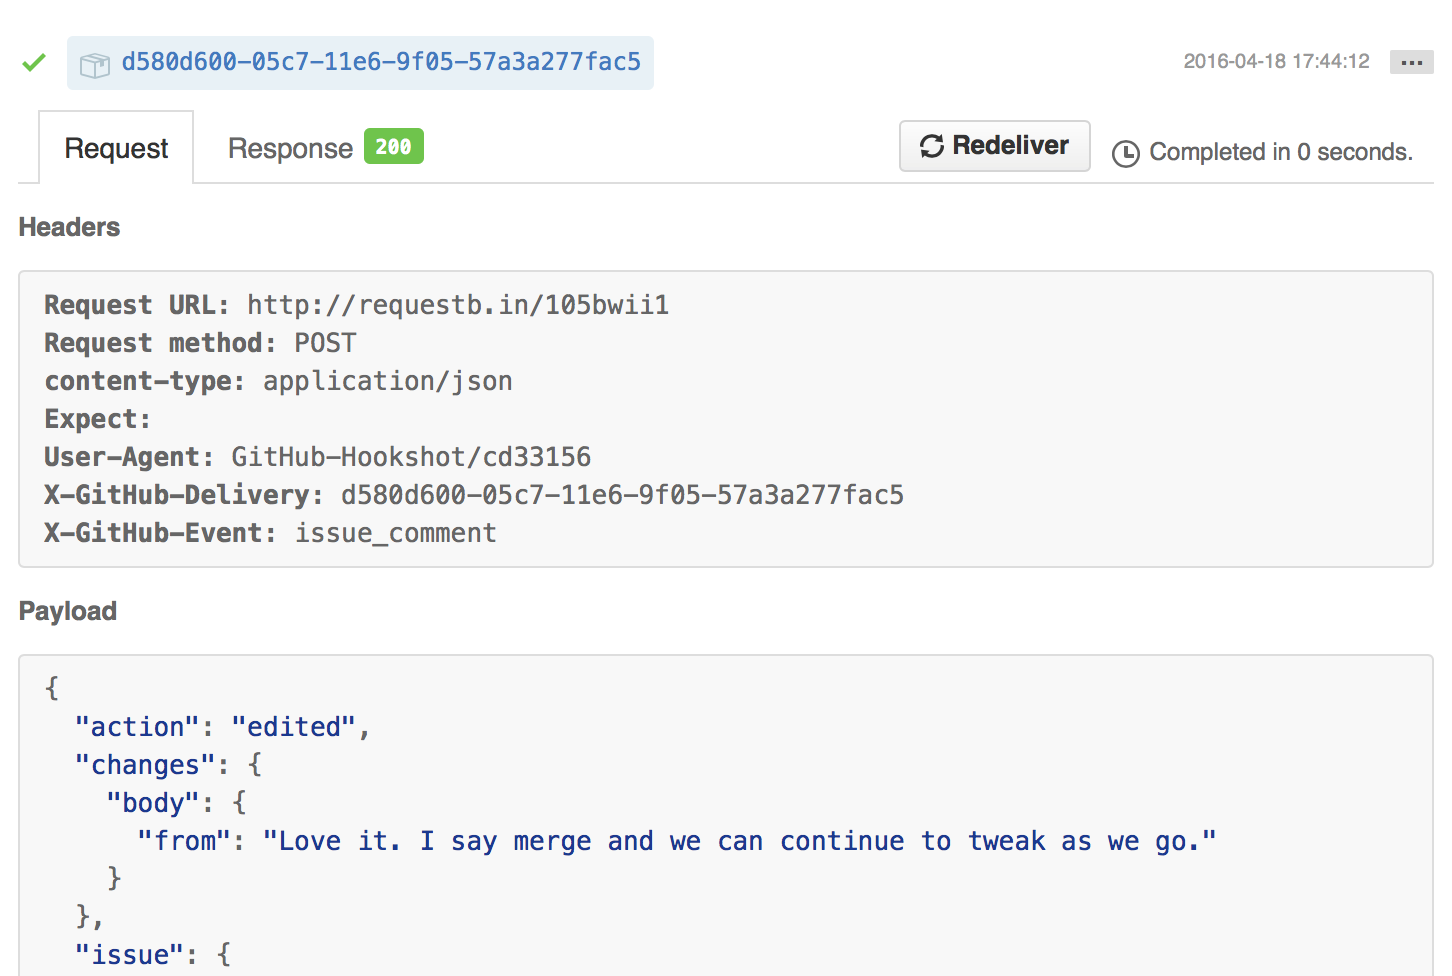Click the circular refresh icon on Redeliver
This screenshot has height=976, width=1452.
pos(932,145)
